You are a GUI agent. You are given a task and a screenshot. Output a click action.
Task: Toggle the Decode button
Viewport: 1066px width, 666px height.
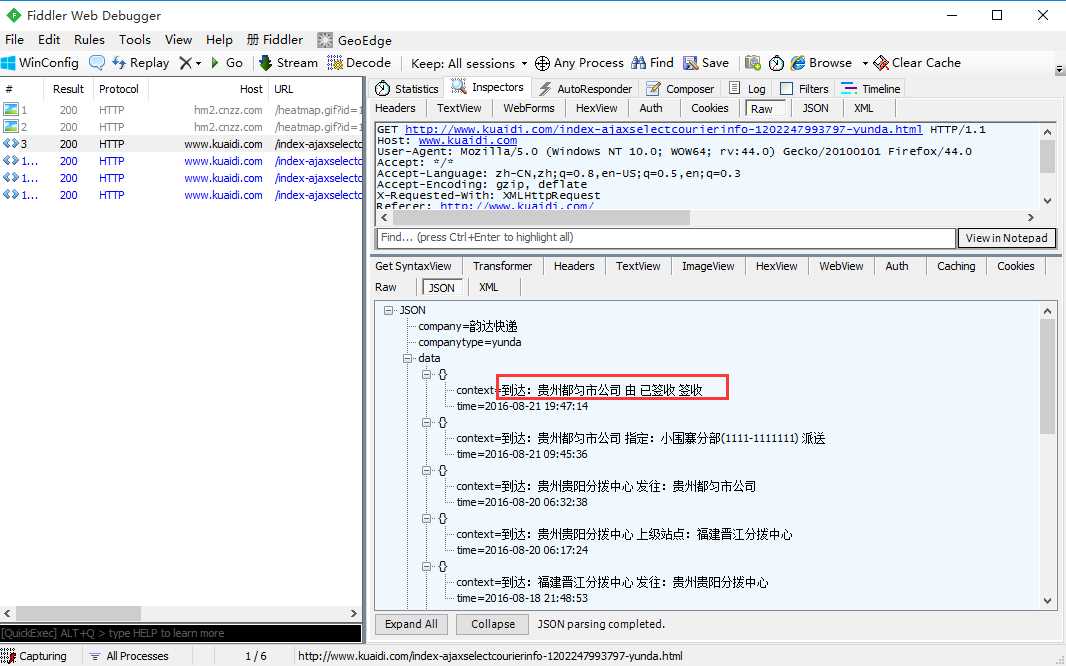(360, 63)
